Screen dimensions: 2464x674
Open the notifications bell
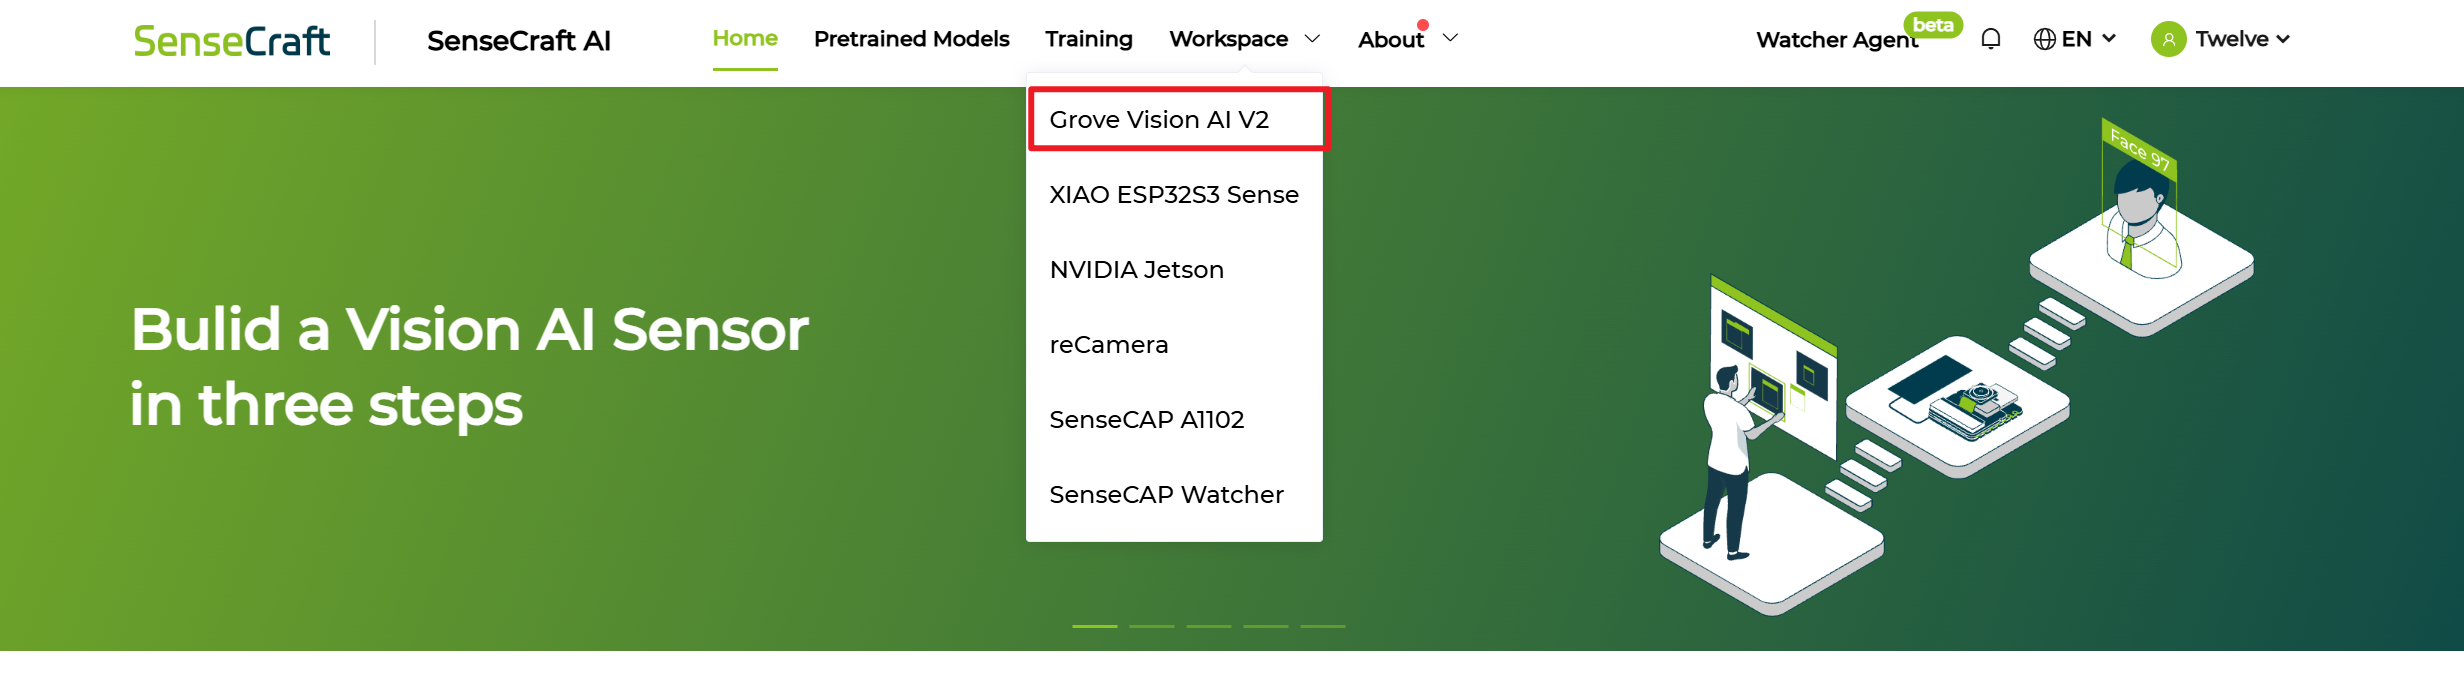click(1990, 39)
